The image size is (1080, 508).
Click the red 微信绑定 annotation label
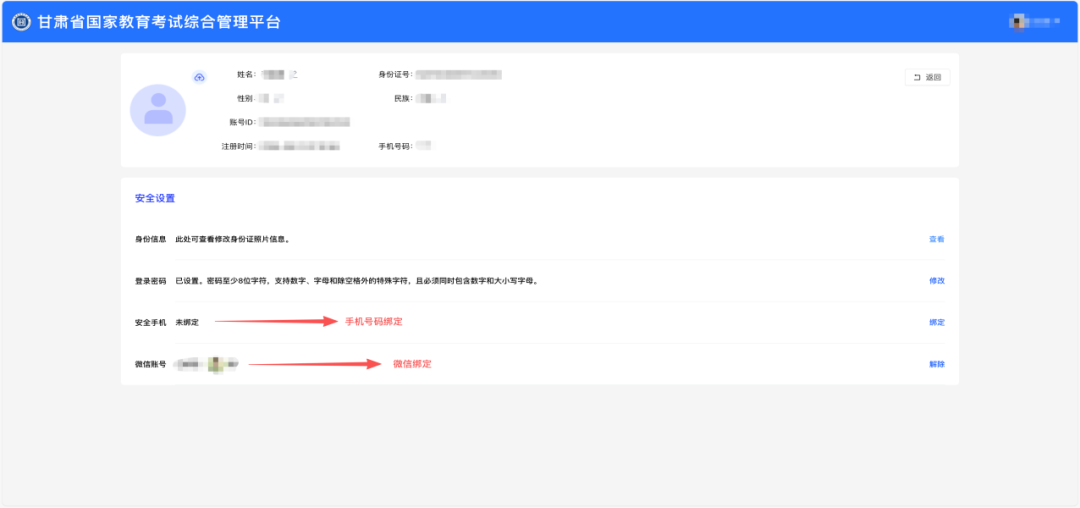pos(412,364)
